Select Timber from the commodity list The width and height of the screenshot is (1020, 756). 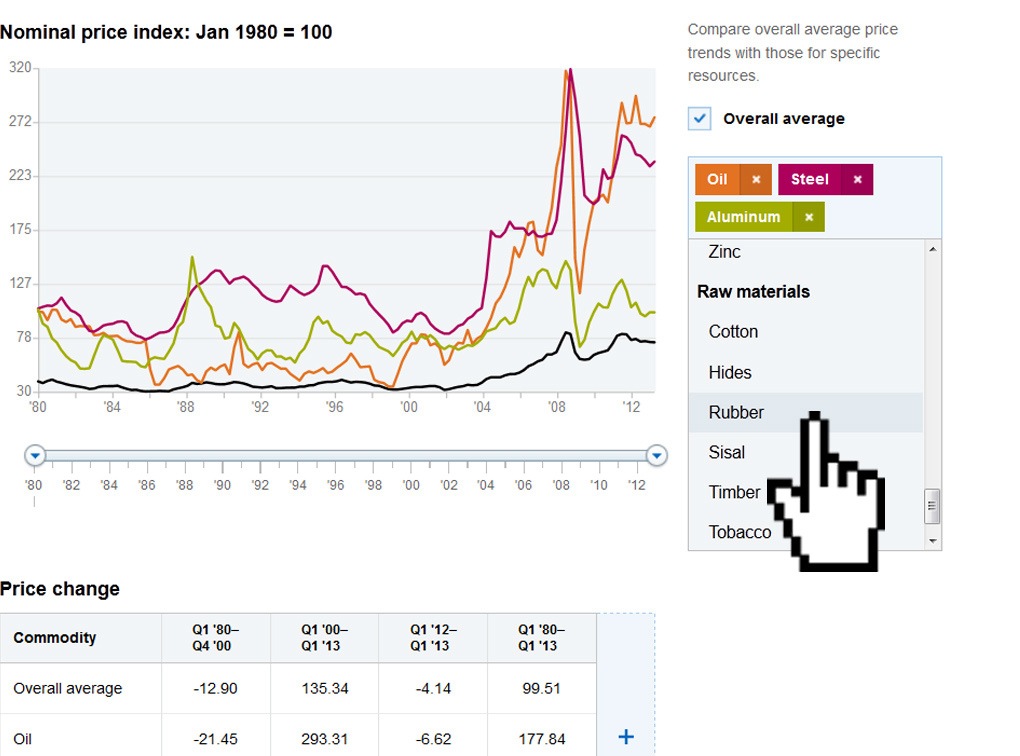[734, 492]
